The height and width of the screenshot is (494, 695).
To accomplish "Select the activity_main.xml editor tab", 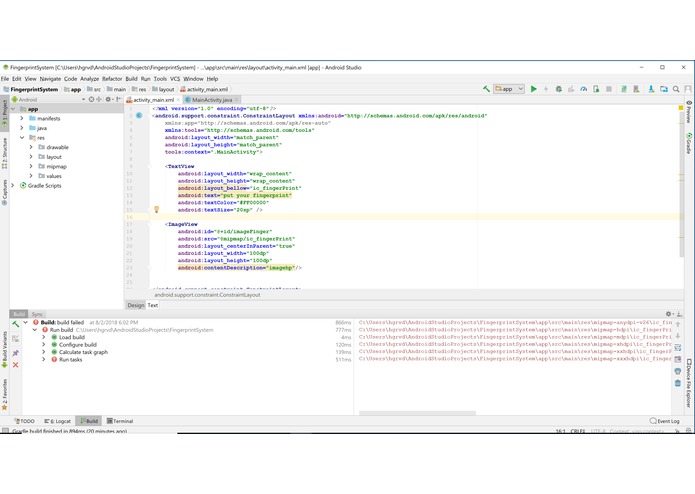I will [x=153, y=100].
